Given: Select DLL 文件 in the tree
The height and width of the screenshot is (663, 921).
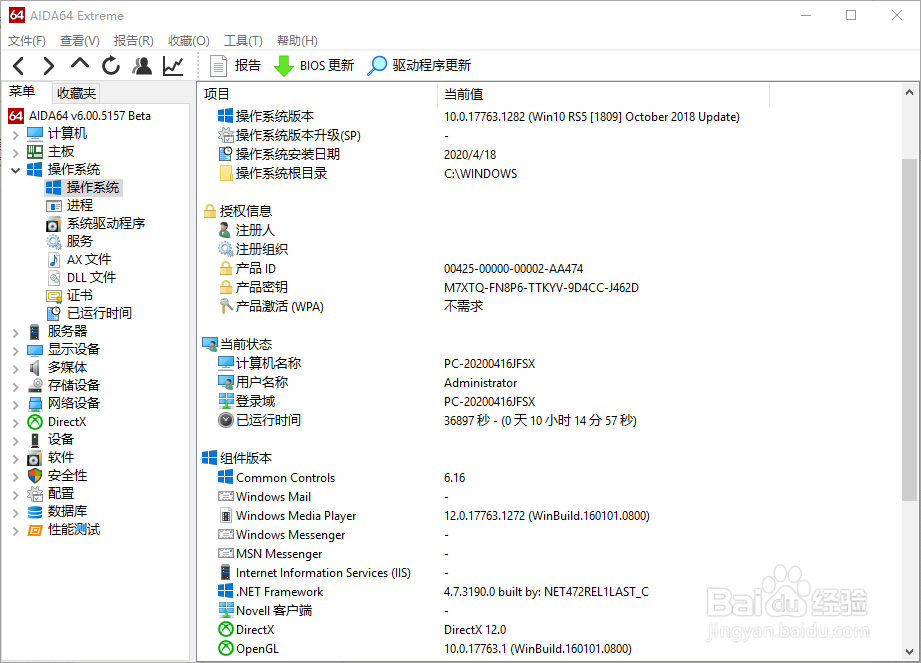Looking at the screenshot, I should [91, 277].
